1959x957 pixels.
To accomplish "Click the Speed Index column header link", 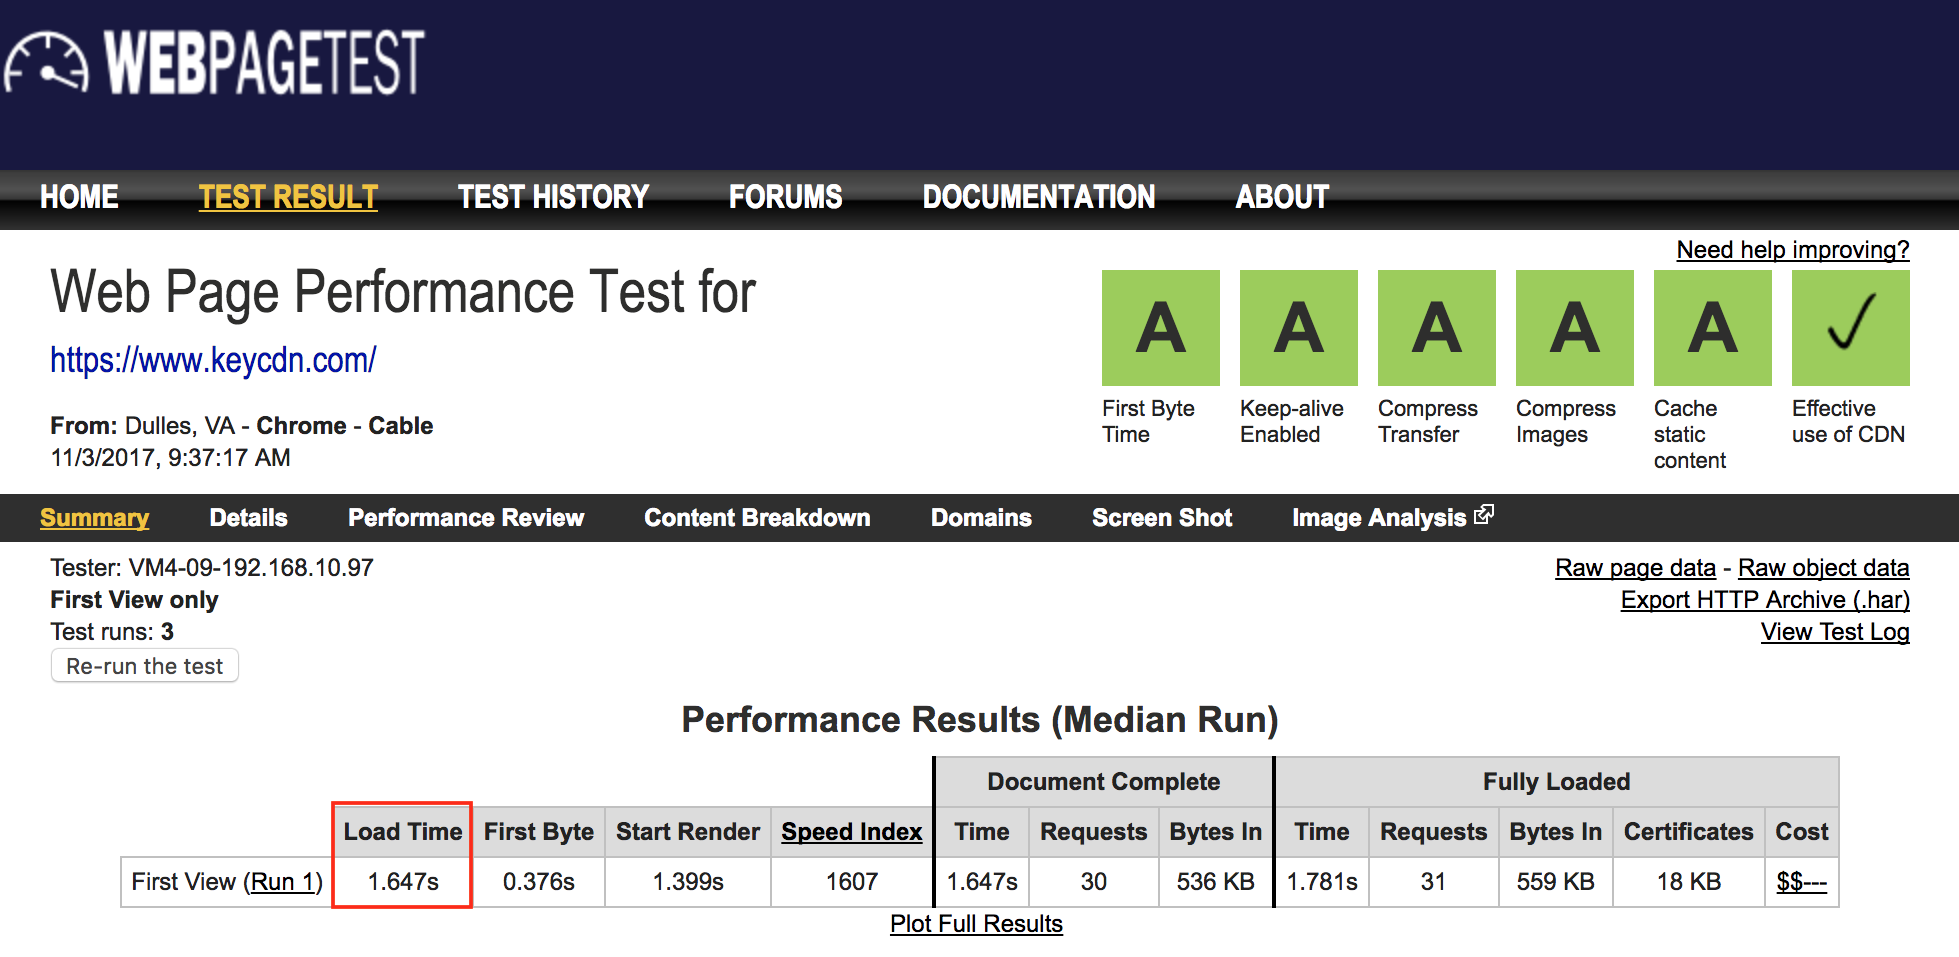I will tap(852, 832).
